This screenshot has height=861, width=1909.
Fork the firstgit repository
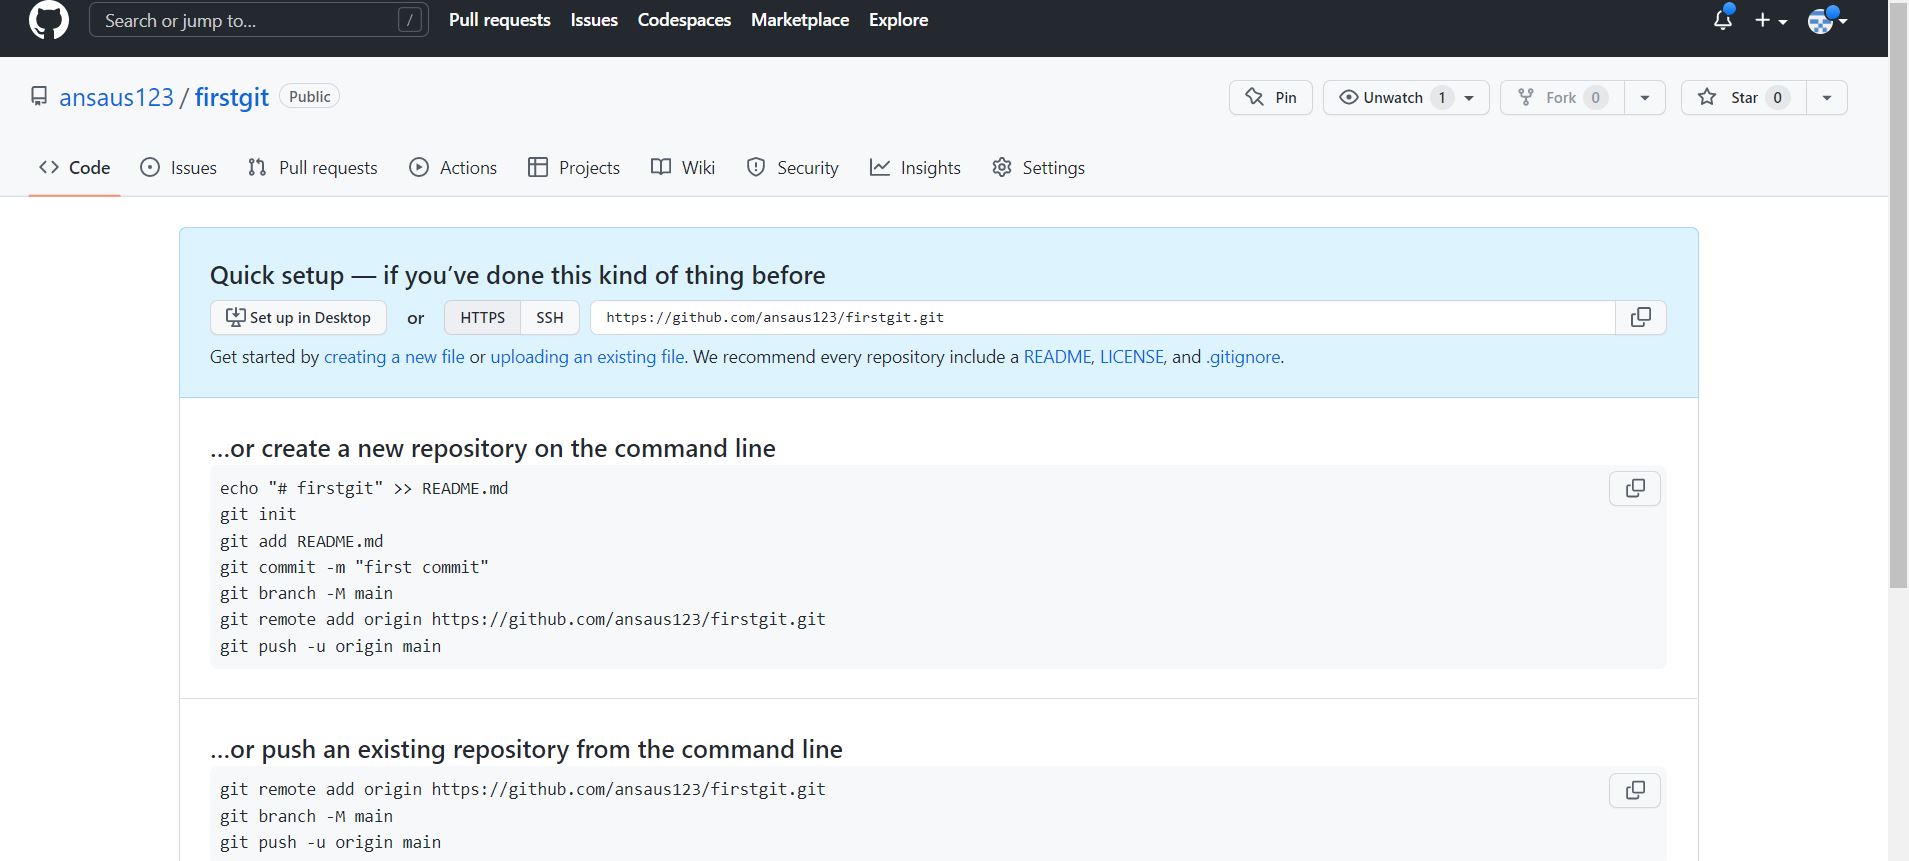point(1562,97)
